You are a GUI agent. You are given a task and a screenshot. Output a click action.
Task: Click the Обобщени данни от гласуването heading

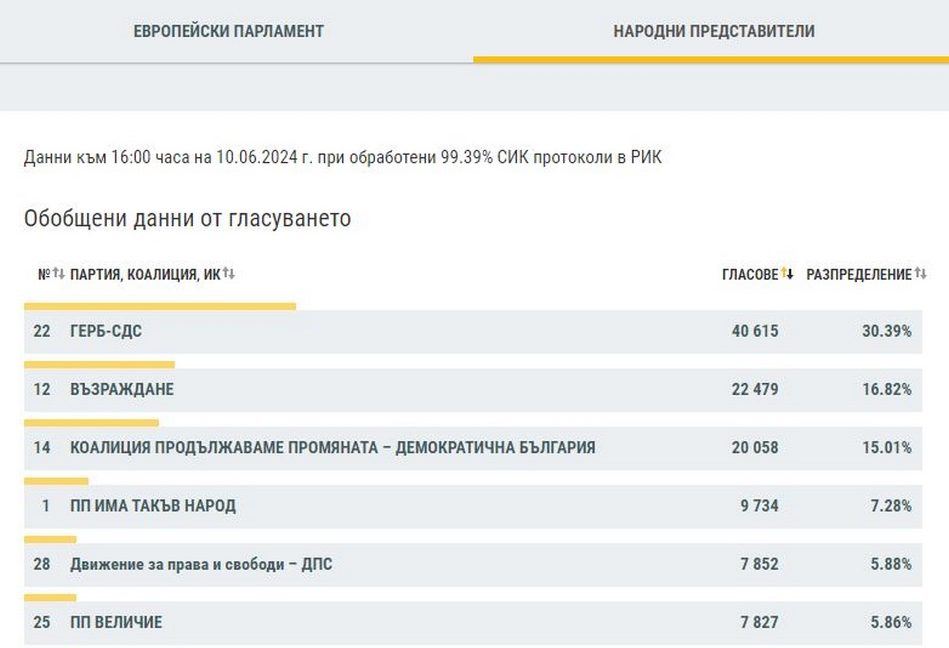[187, 218]
